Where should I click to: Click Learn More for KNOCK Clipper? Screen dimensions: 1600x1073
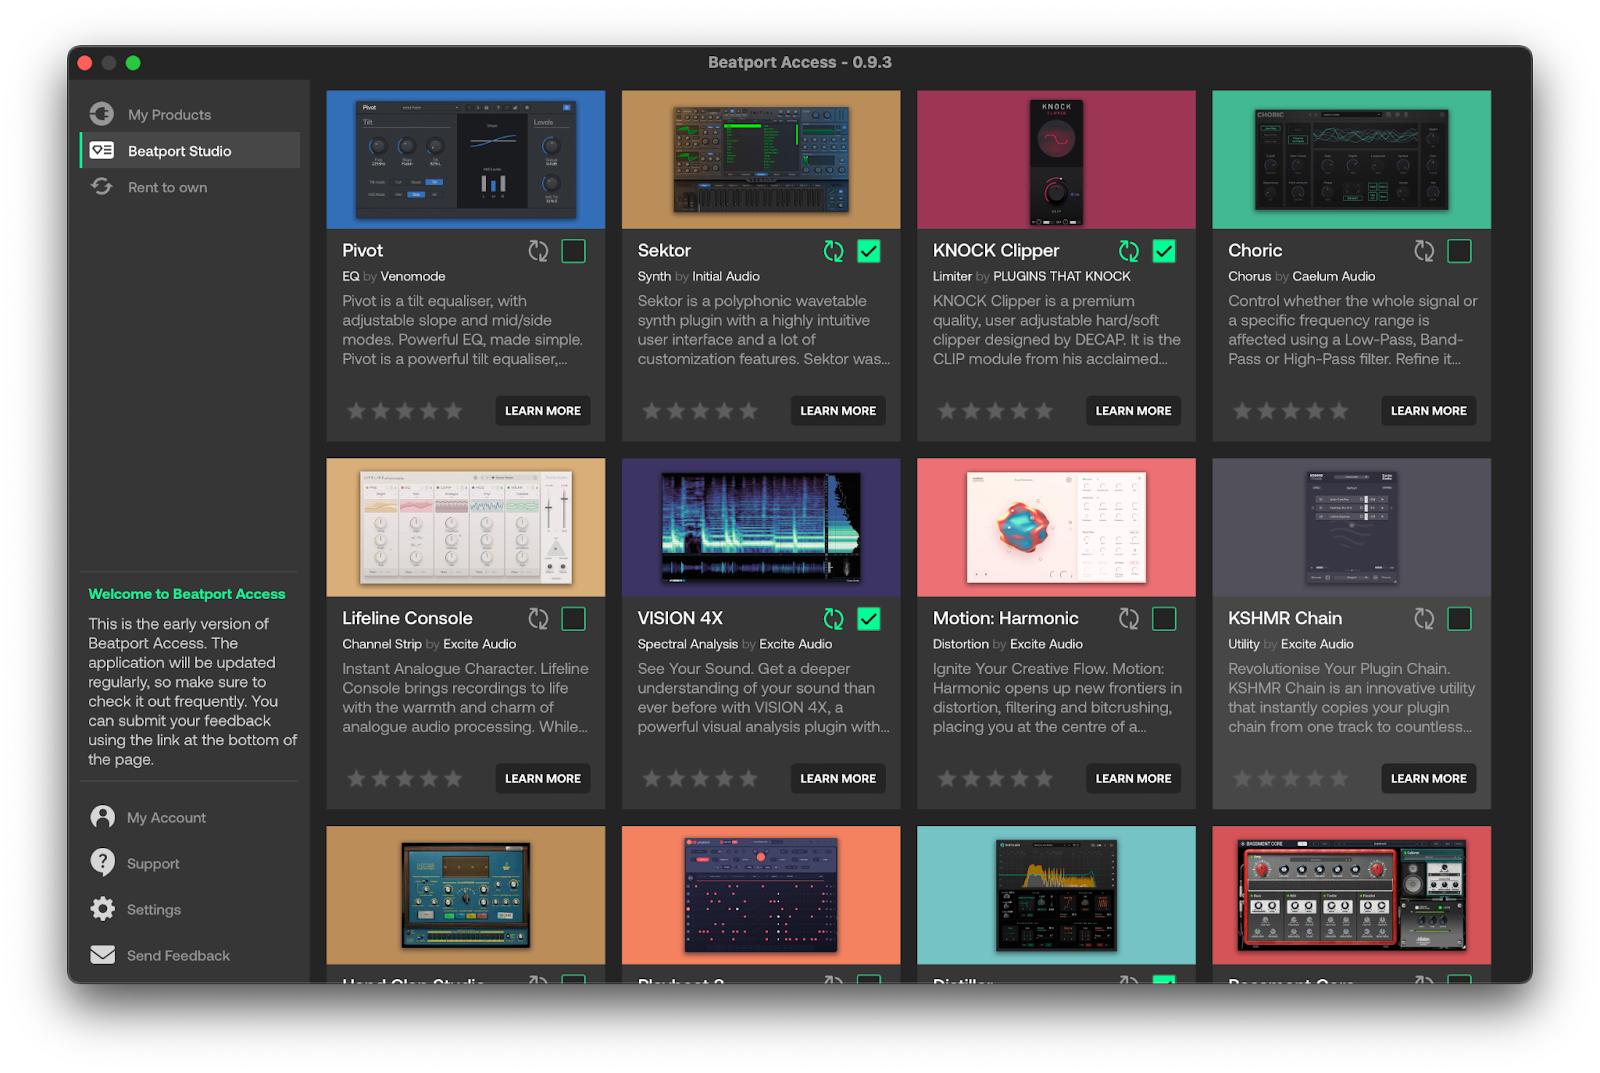point(1133,410)
